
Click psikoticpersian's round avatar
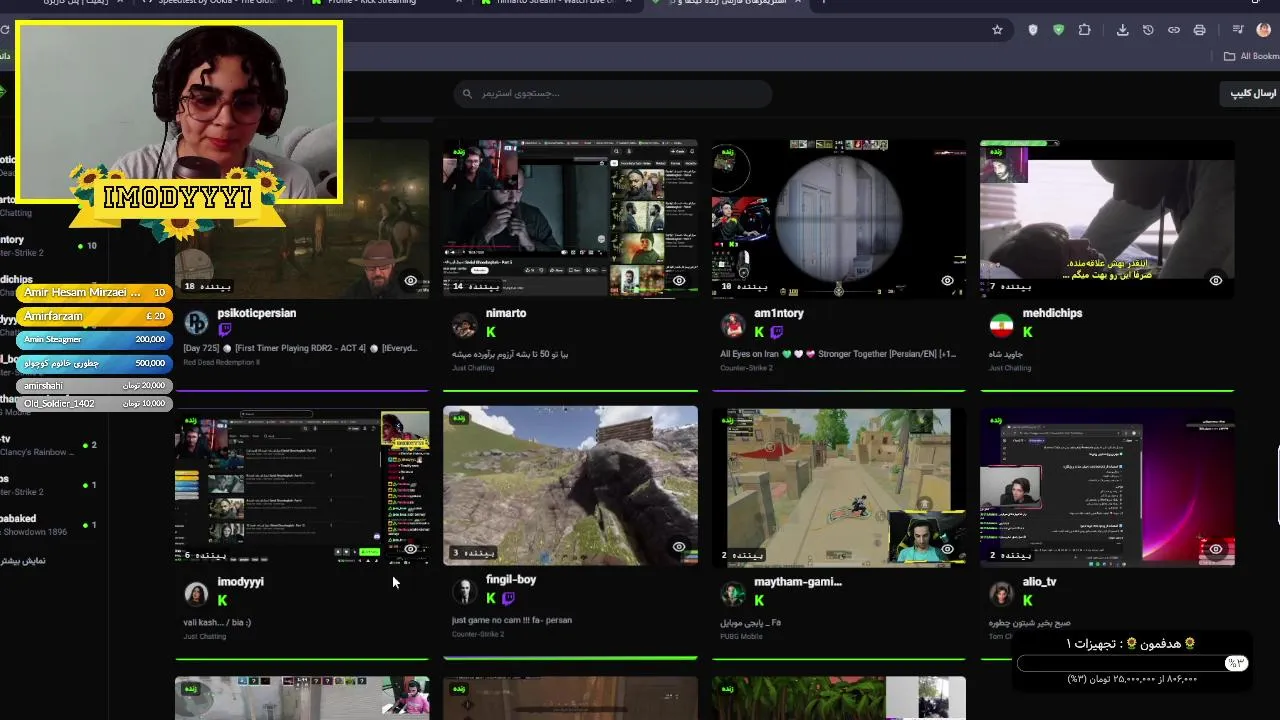point(196,323)
